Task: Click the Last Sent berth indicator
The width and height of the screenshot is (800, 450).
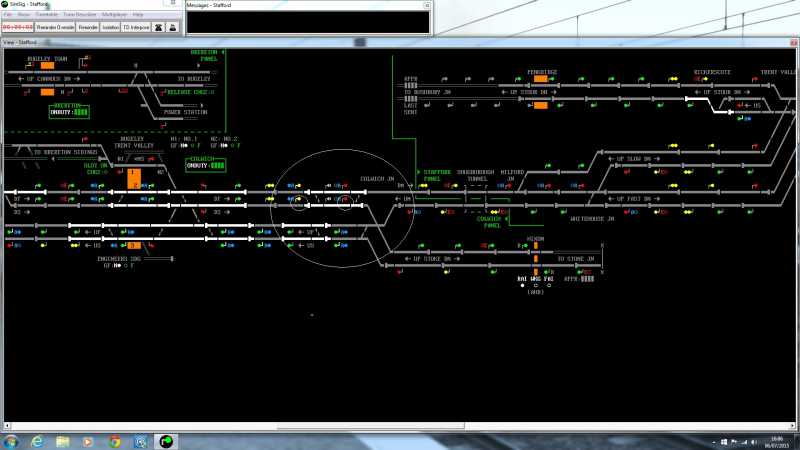Action: coord(411,99)
